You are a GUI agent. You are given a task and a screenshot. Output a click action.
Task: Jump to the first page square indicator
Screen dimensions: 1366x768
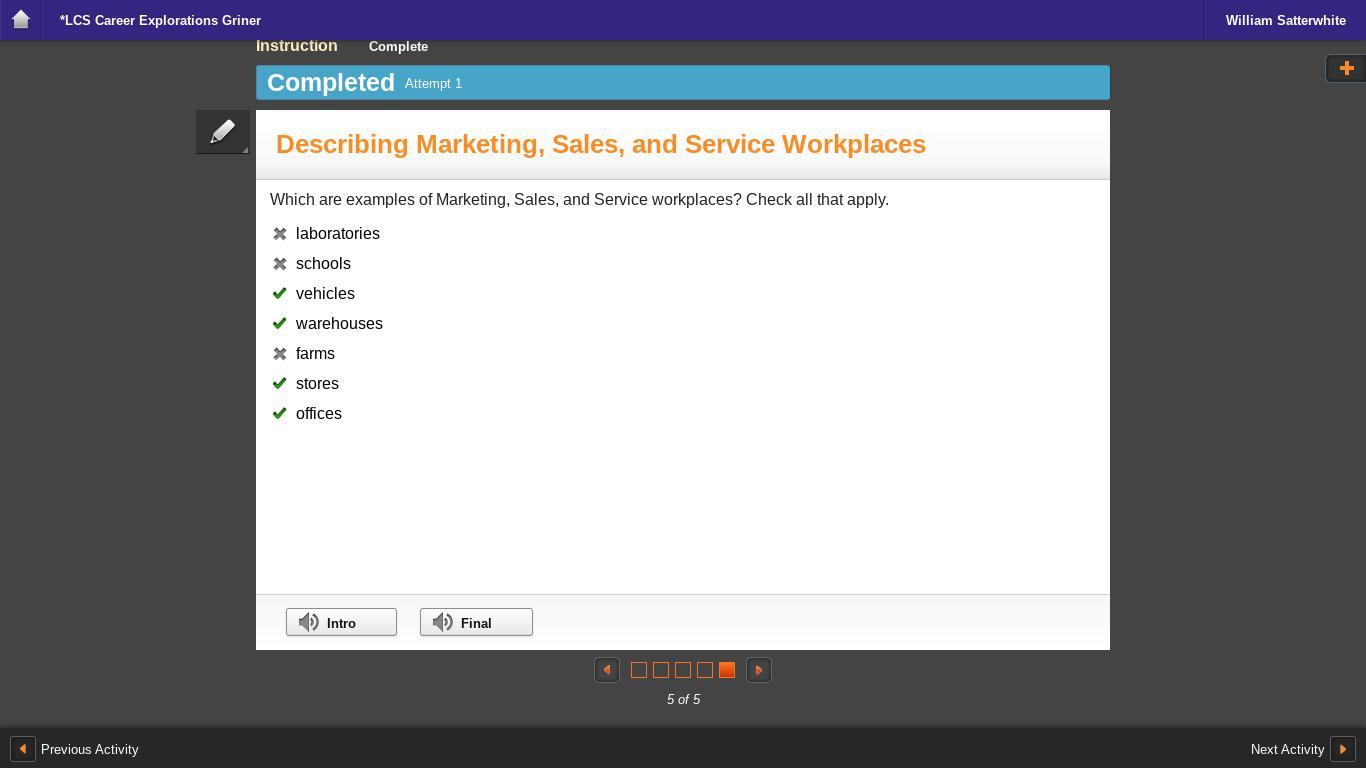click(639, 670)
